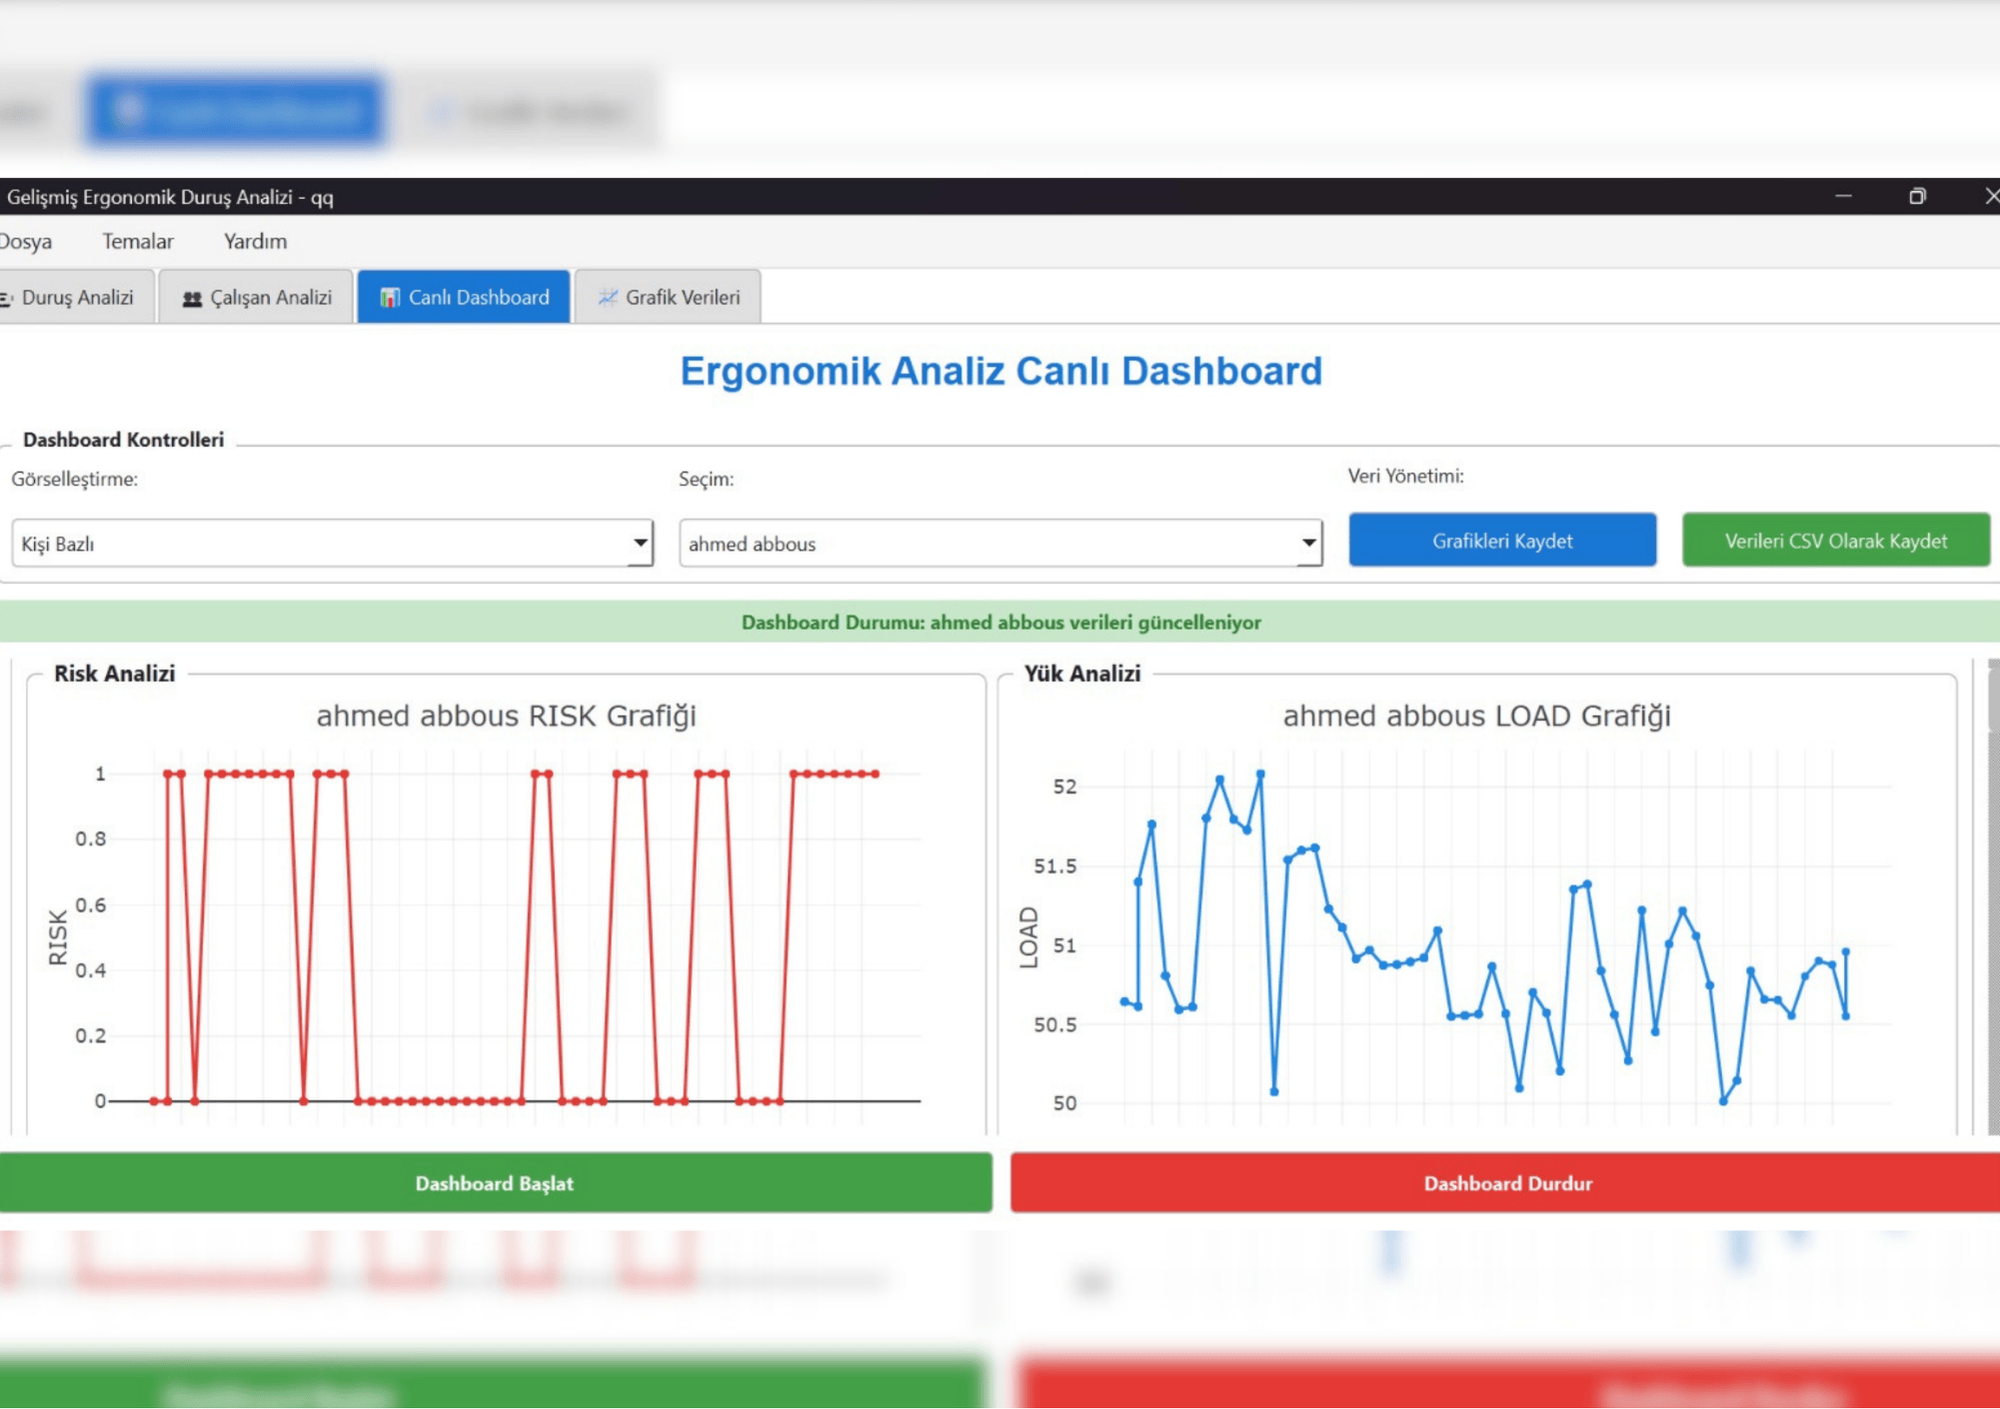Click the LOAD y-axis label
Screen dimensions: 2000x1409
(x=1028, y=937)
